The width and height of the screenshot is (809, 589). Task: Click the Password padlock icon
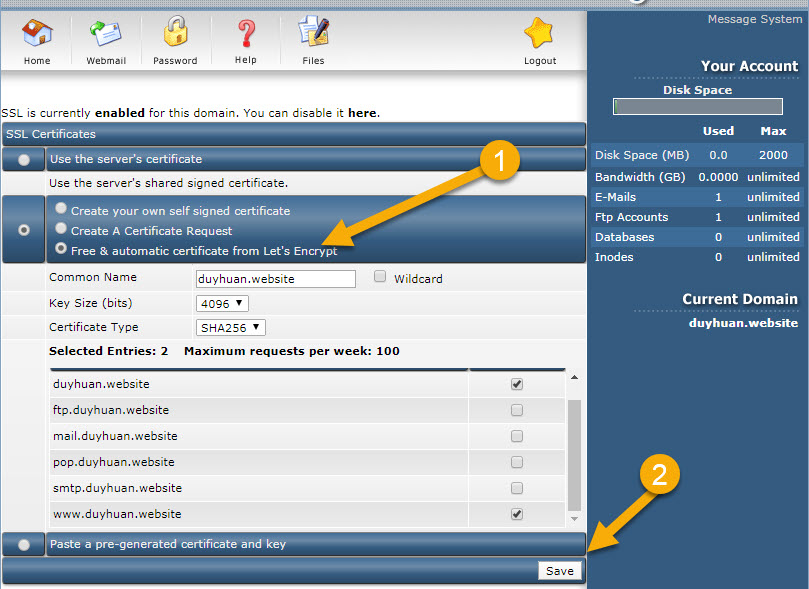pyautogui.click(x=175, y=35)
